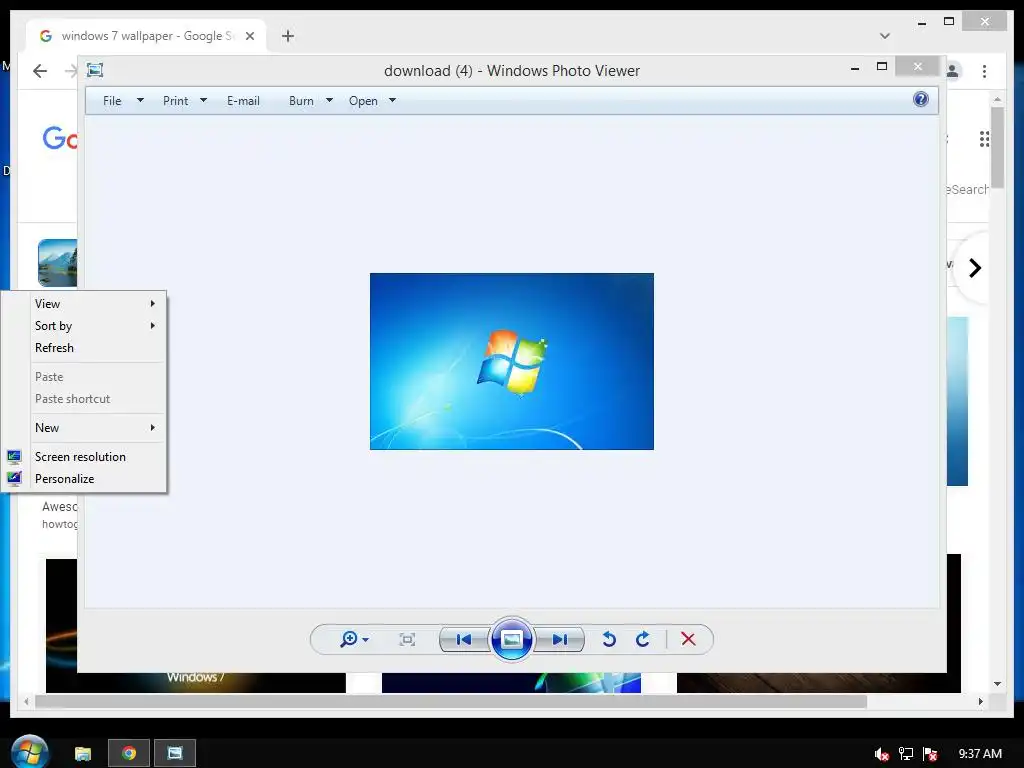Open a new Chrome tab
The height and width of the screenshot is (768, 1024).
pyautogui.click(x=288, y=36)
